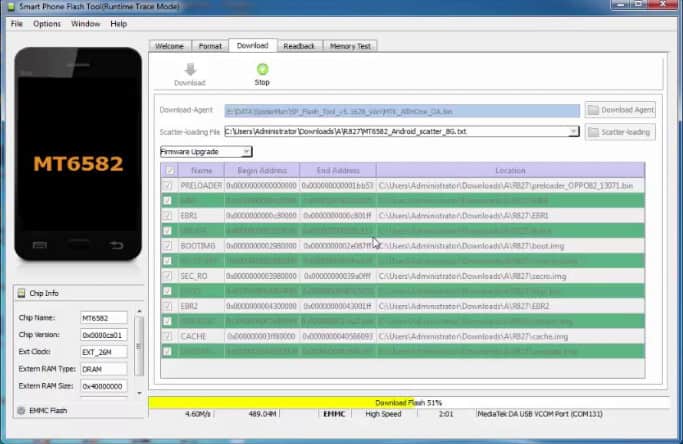This screenshot has height=444, width=683.
Task: Switch to the Format tab
Action: (210, 46)
